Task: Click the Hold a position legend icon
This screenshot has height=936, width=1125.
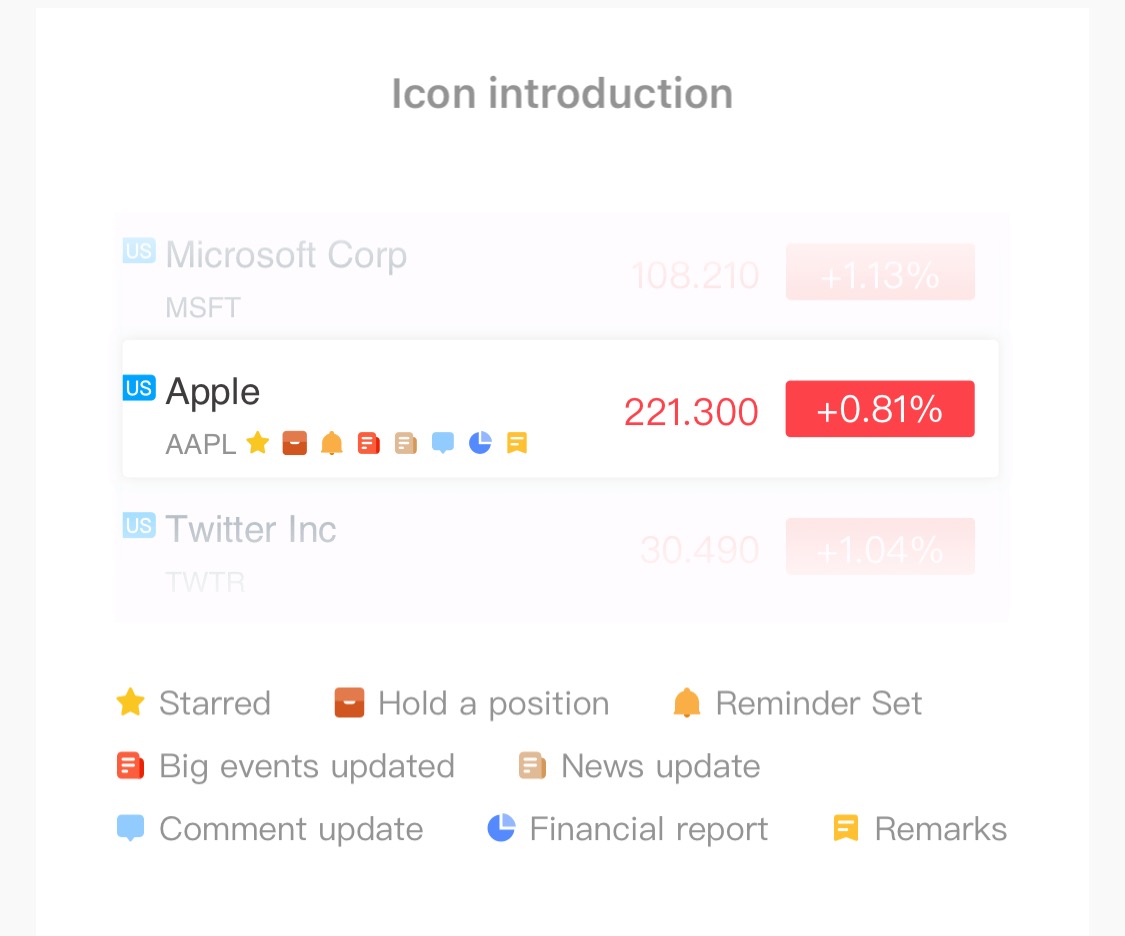Action: click(349, 702)
